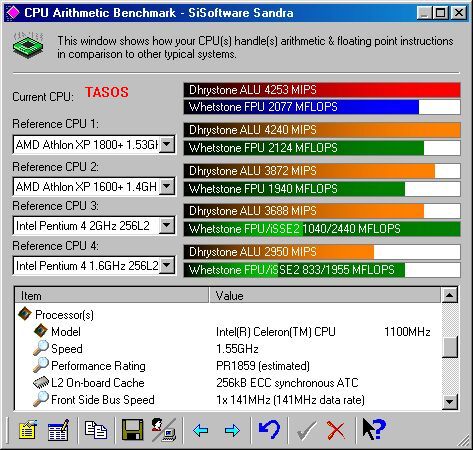Click the red Dhrystone ALU 4253 MIPS bar
The height and width of the screenshot is (450, 473).
click(x=322, y=90)
